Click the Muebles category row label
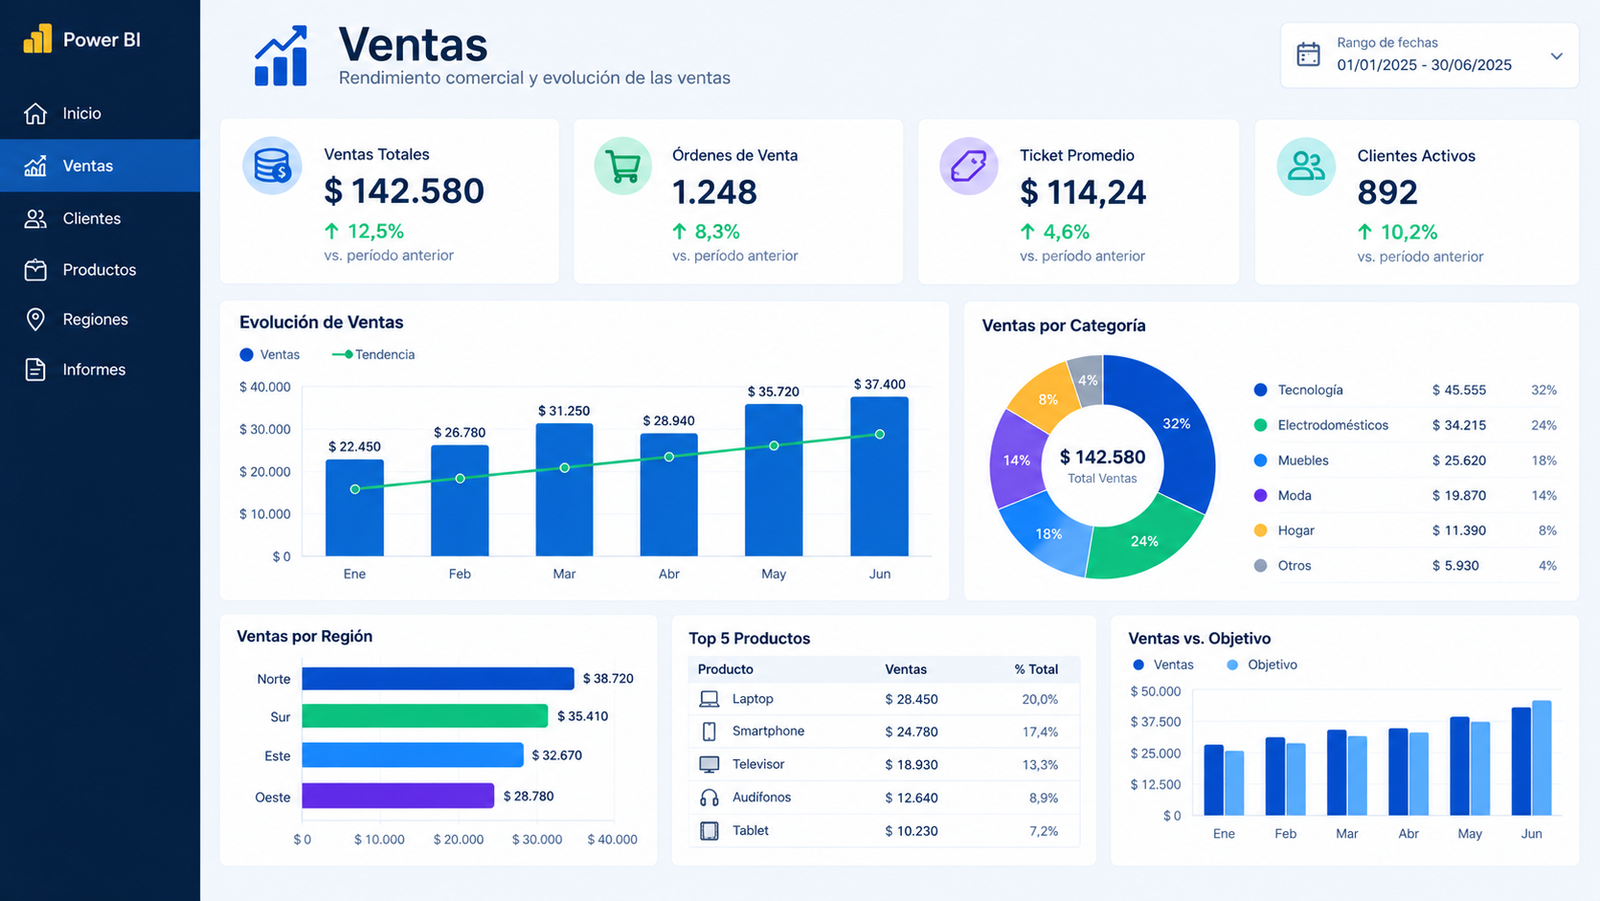This screenshot has height=901, width=1600. click(1303, 460)
